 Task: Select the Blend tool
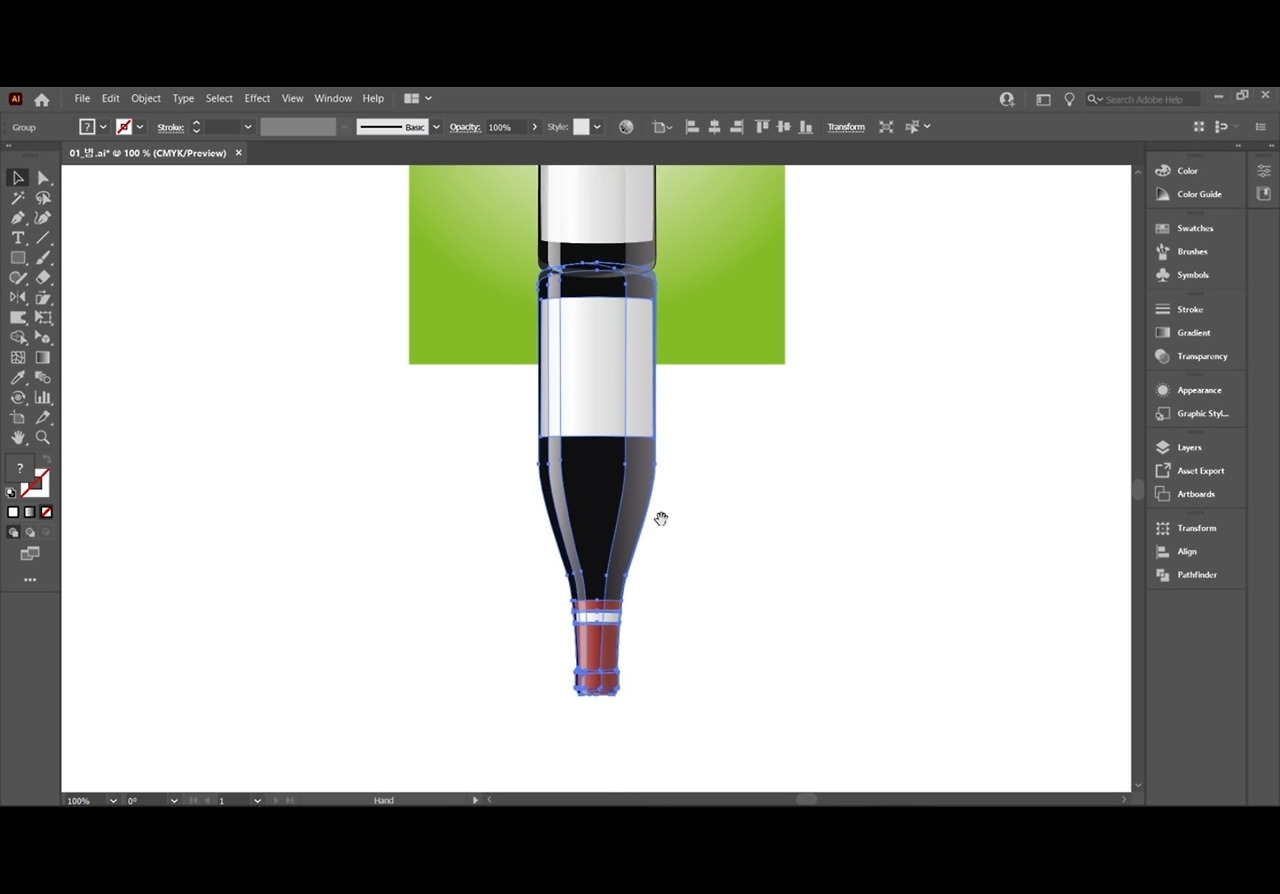point(43,378)
